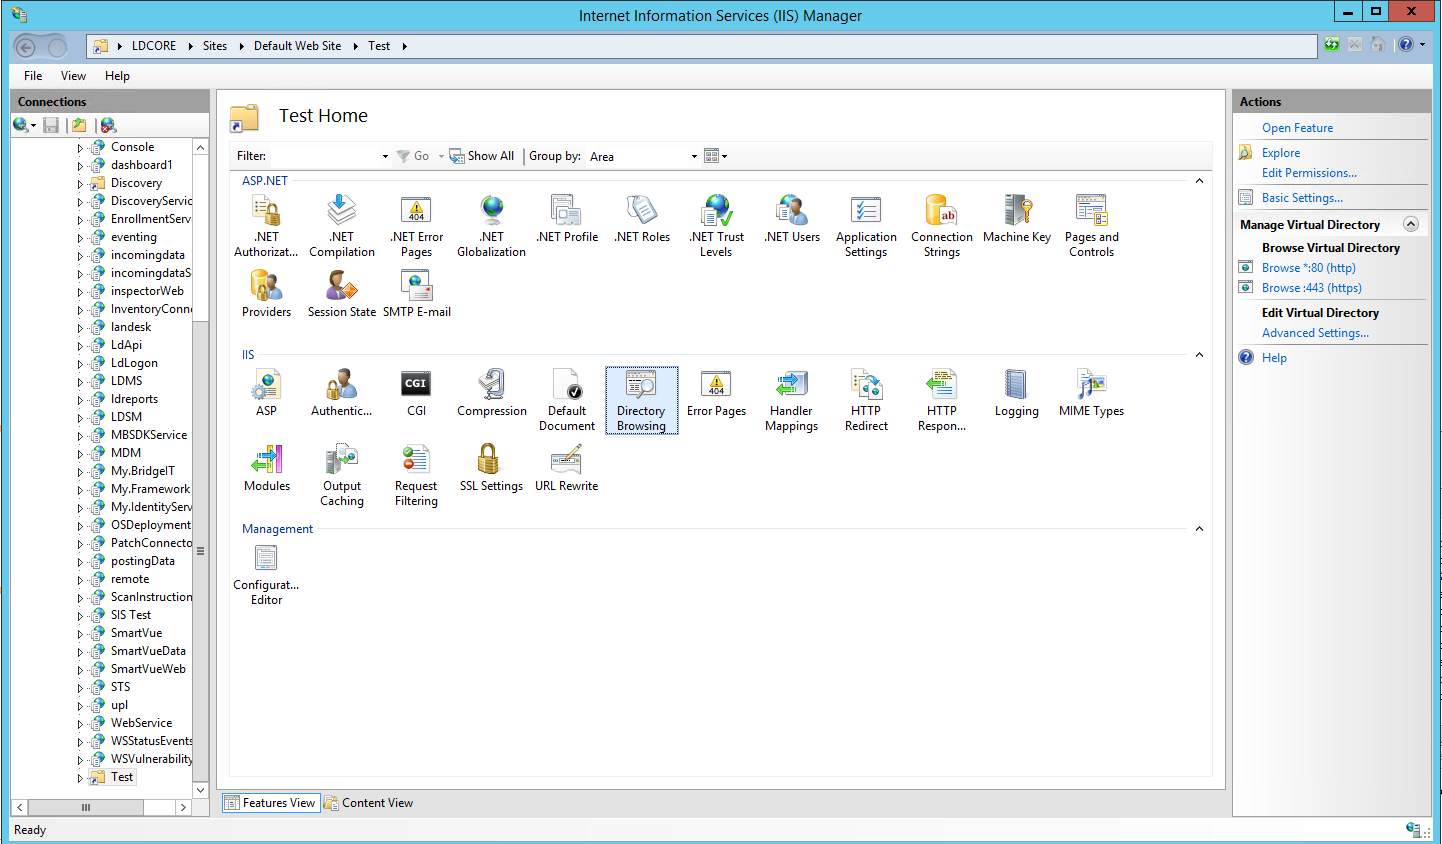The image size is (1442, 844).
Task: Open the Session State feature
Action: pos(342,294)
